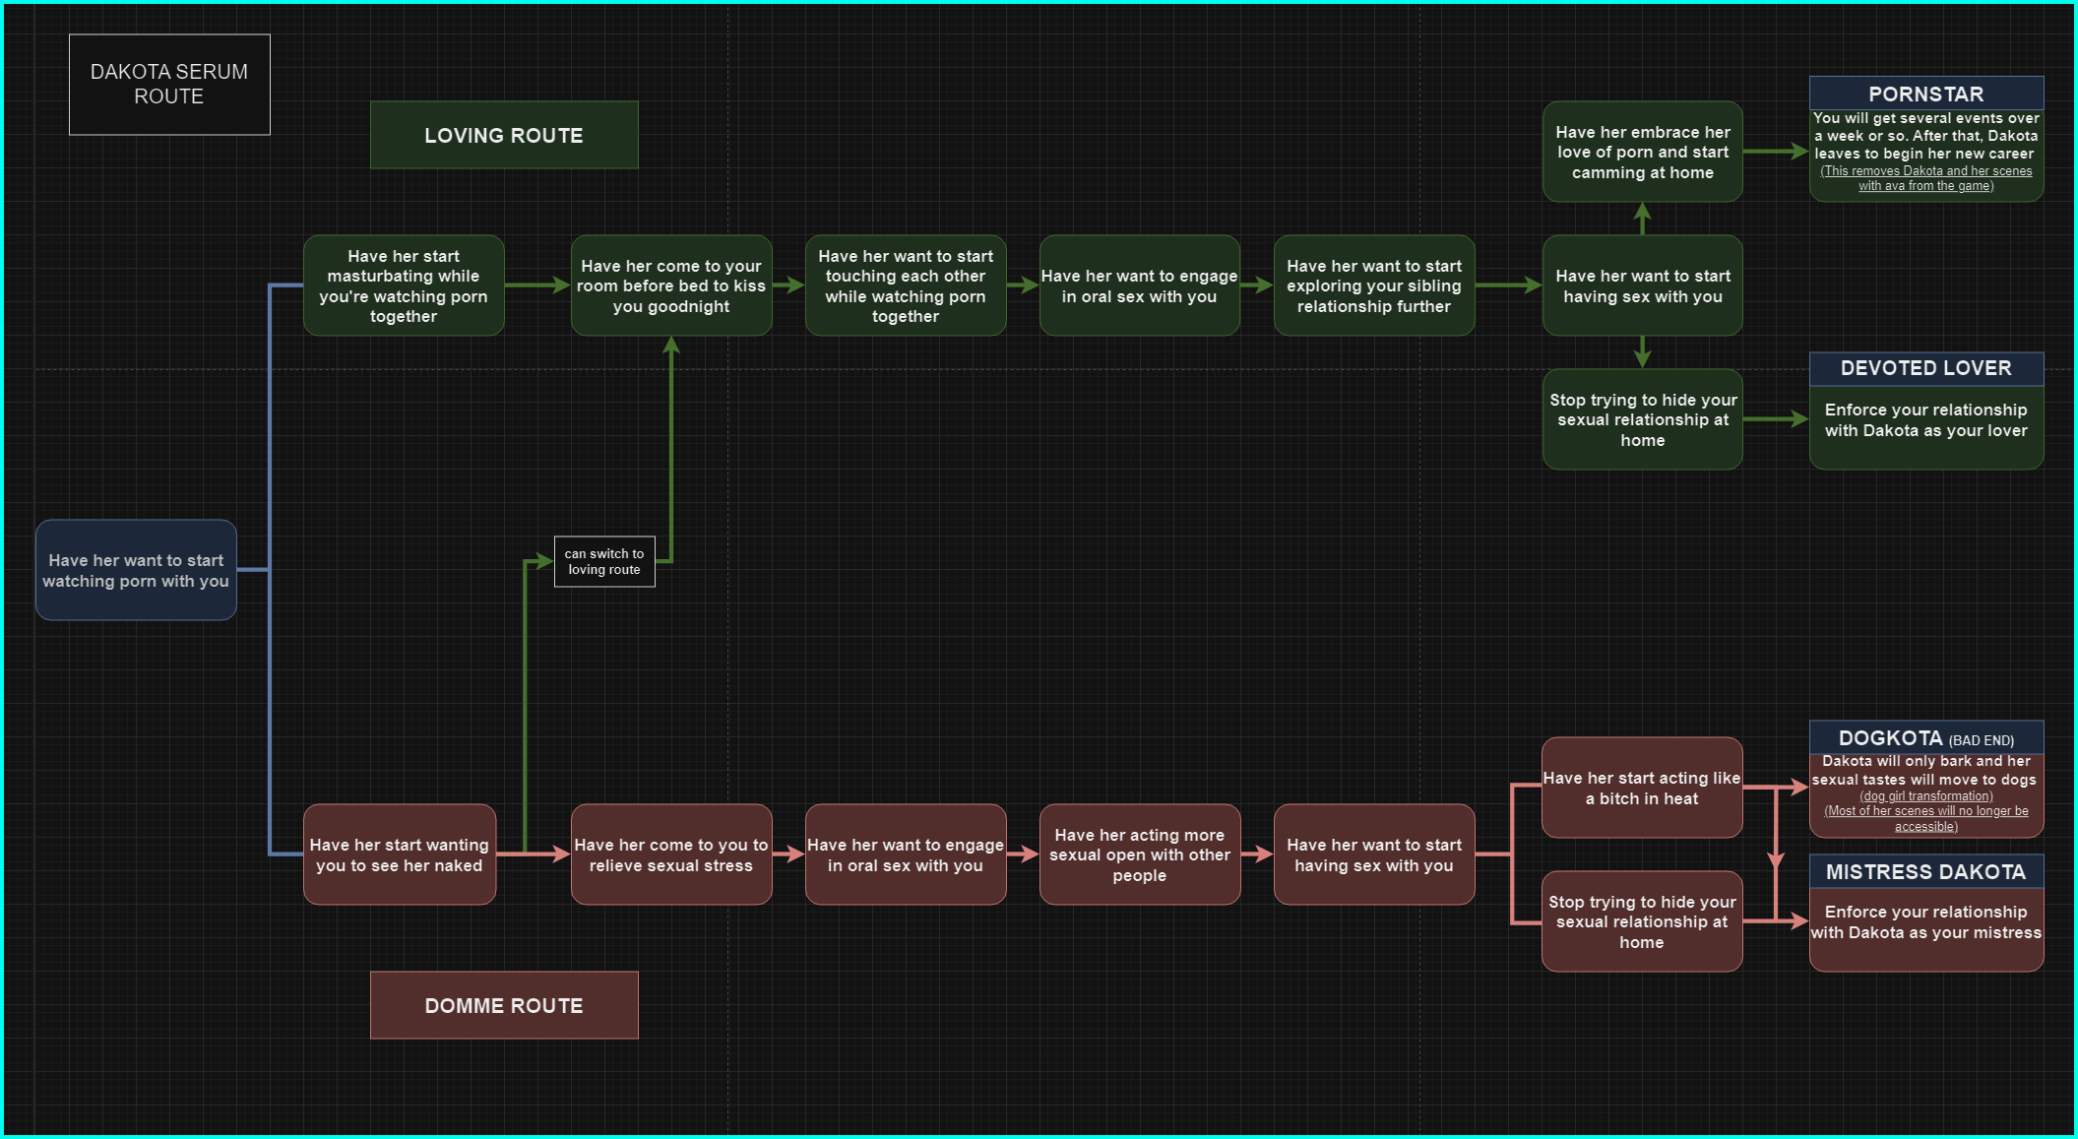Click the 'can switch to loving route' note
This screenshot has height=1139, width=2078.
[x=604, y=561]
